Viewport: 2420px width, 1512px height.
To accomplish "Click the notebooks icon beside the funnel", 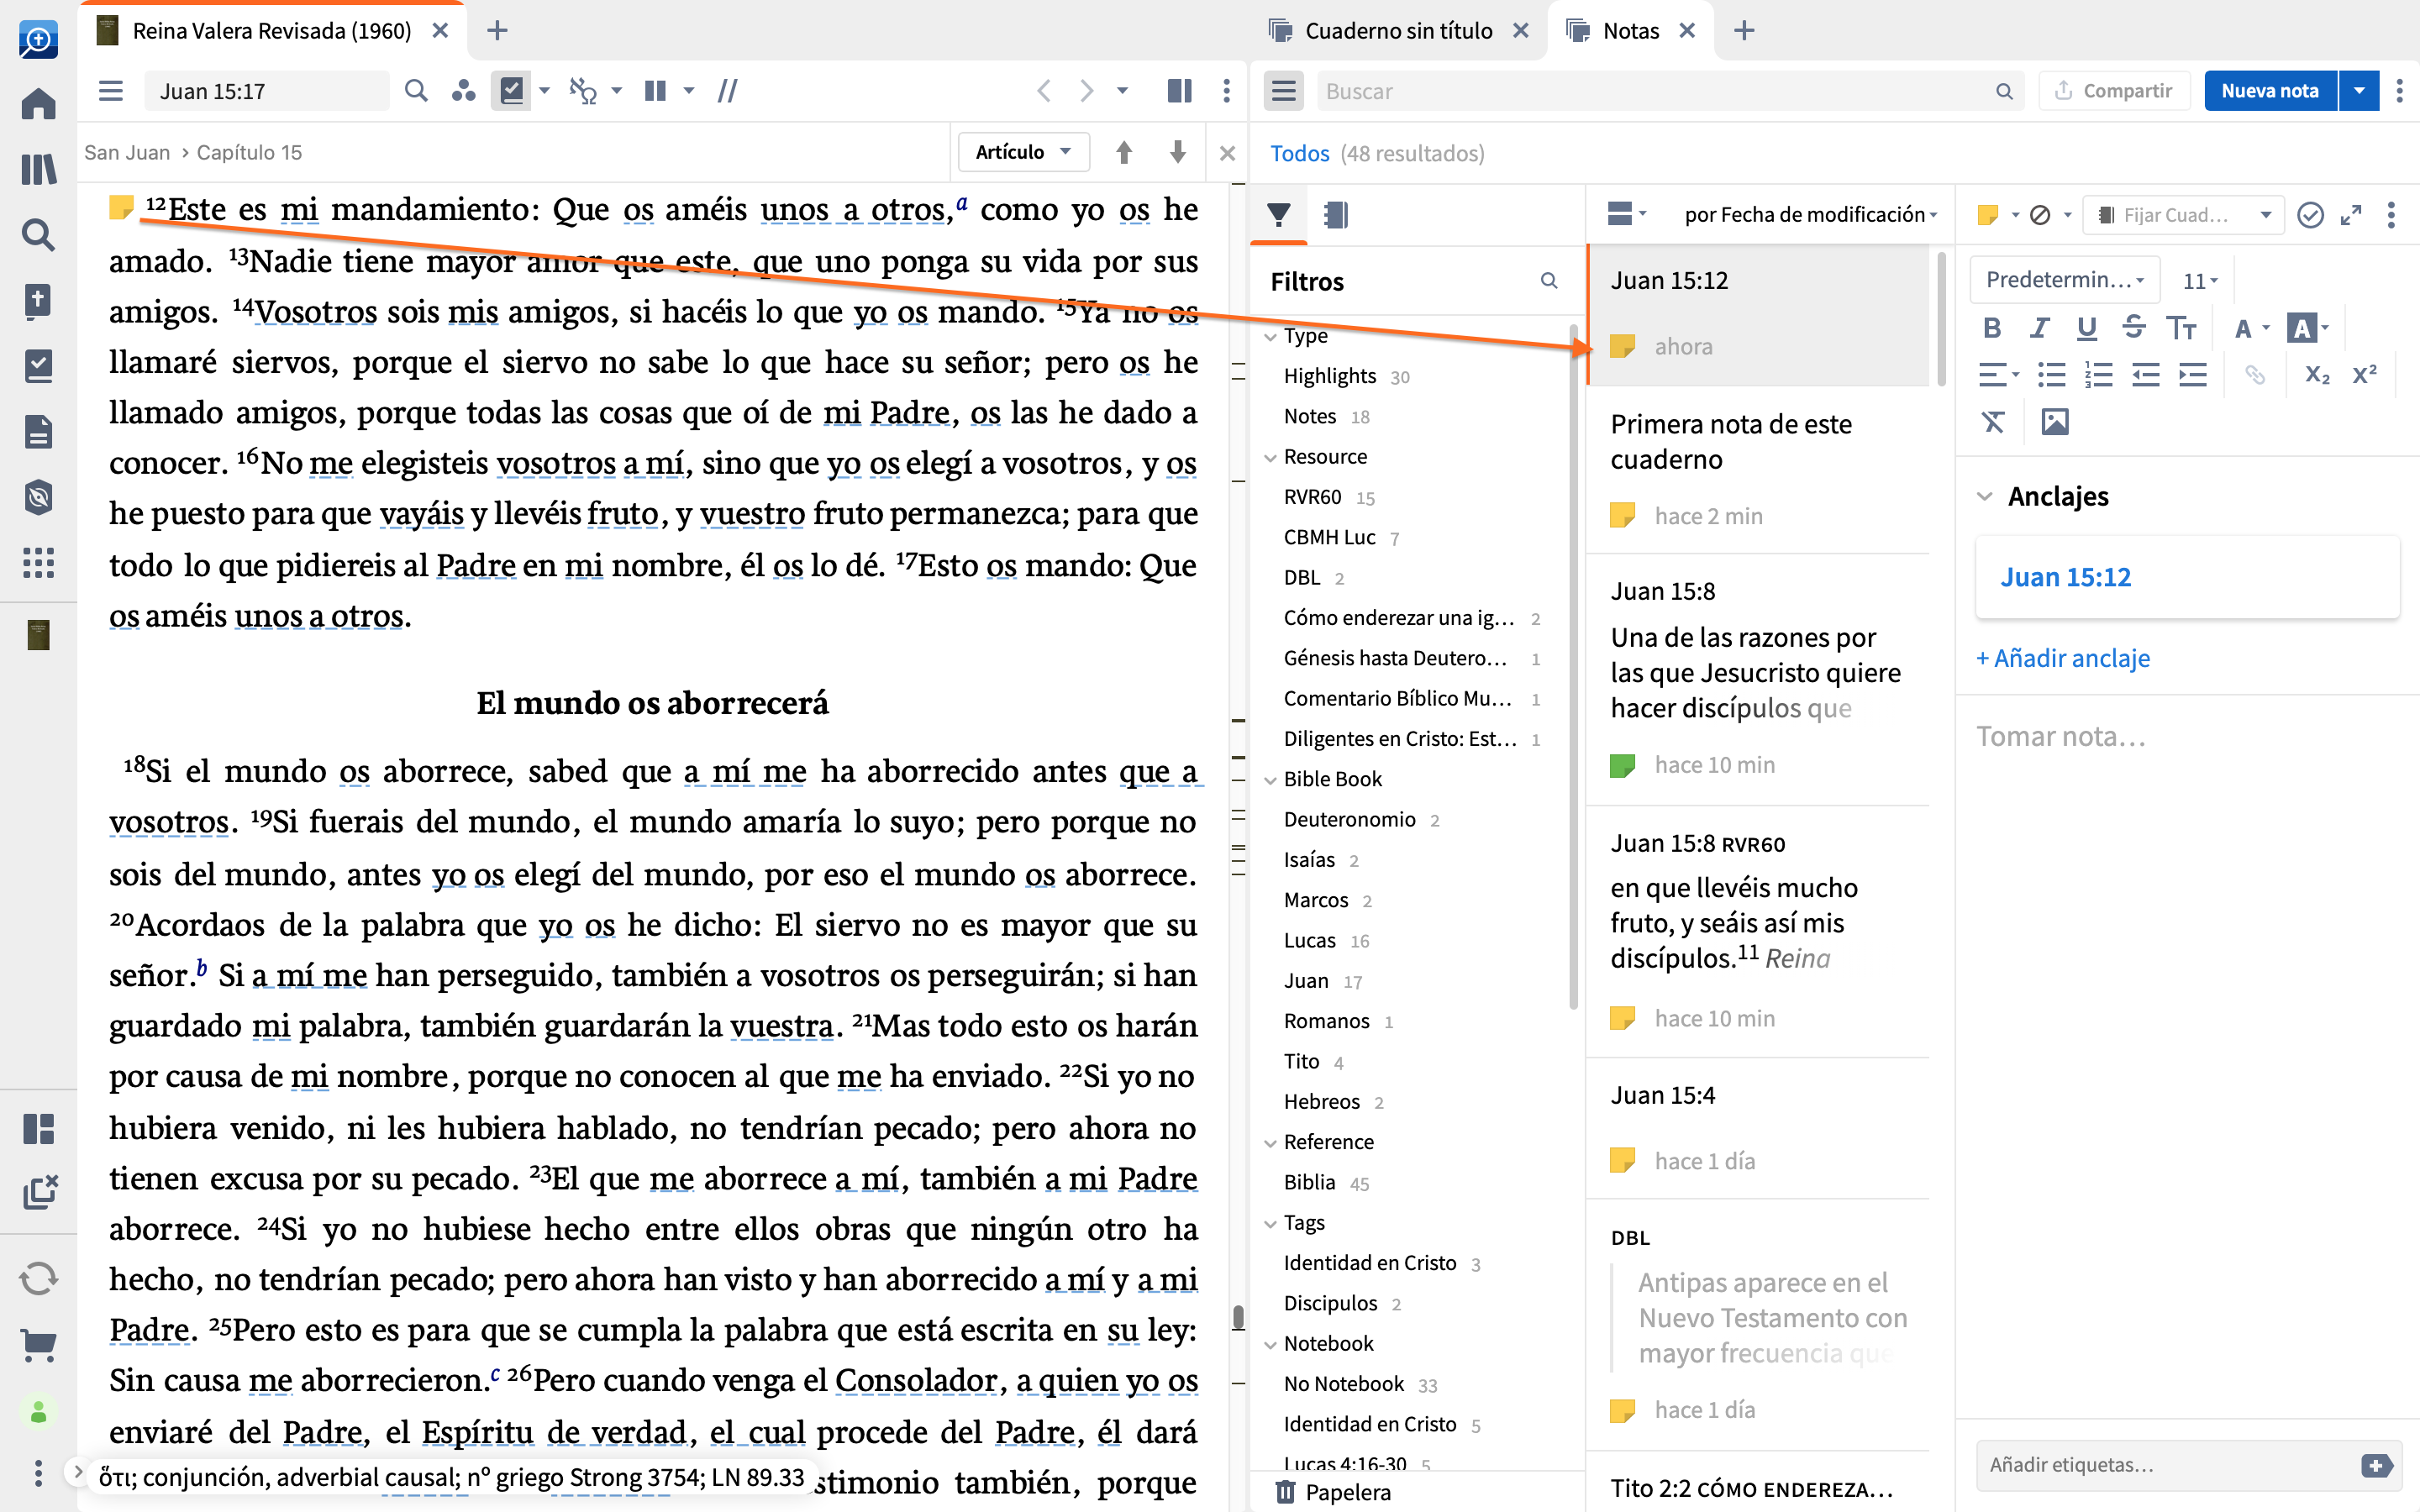I will click(x=1337, y=214).
